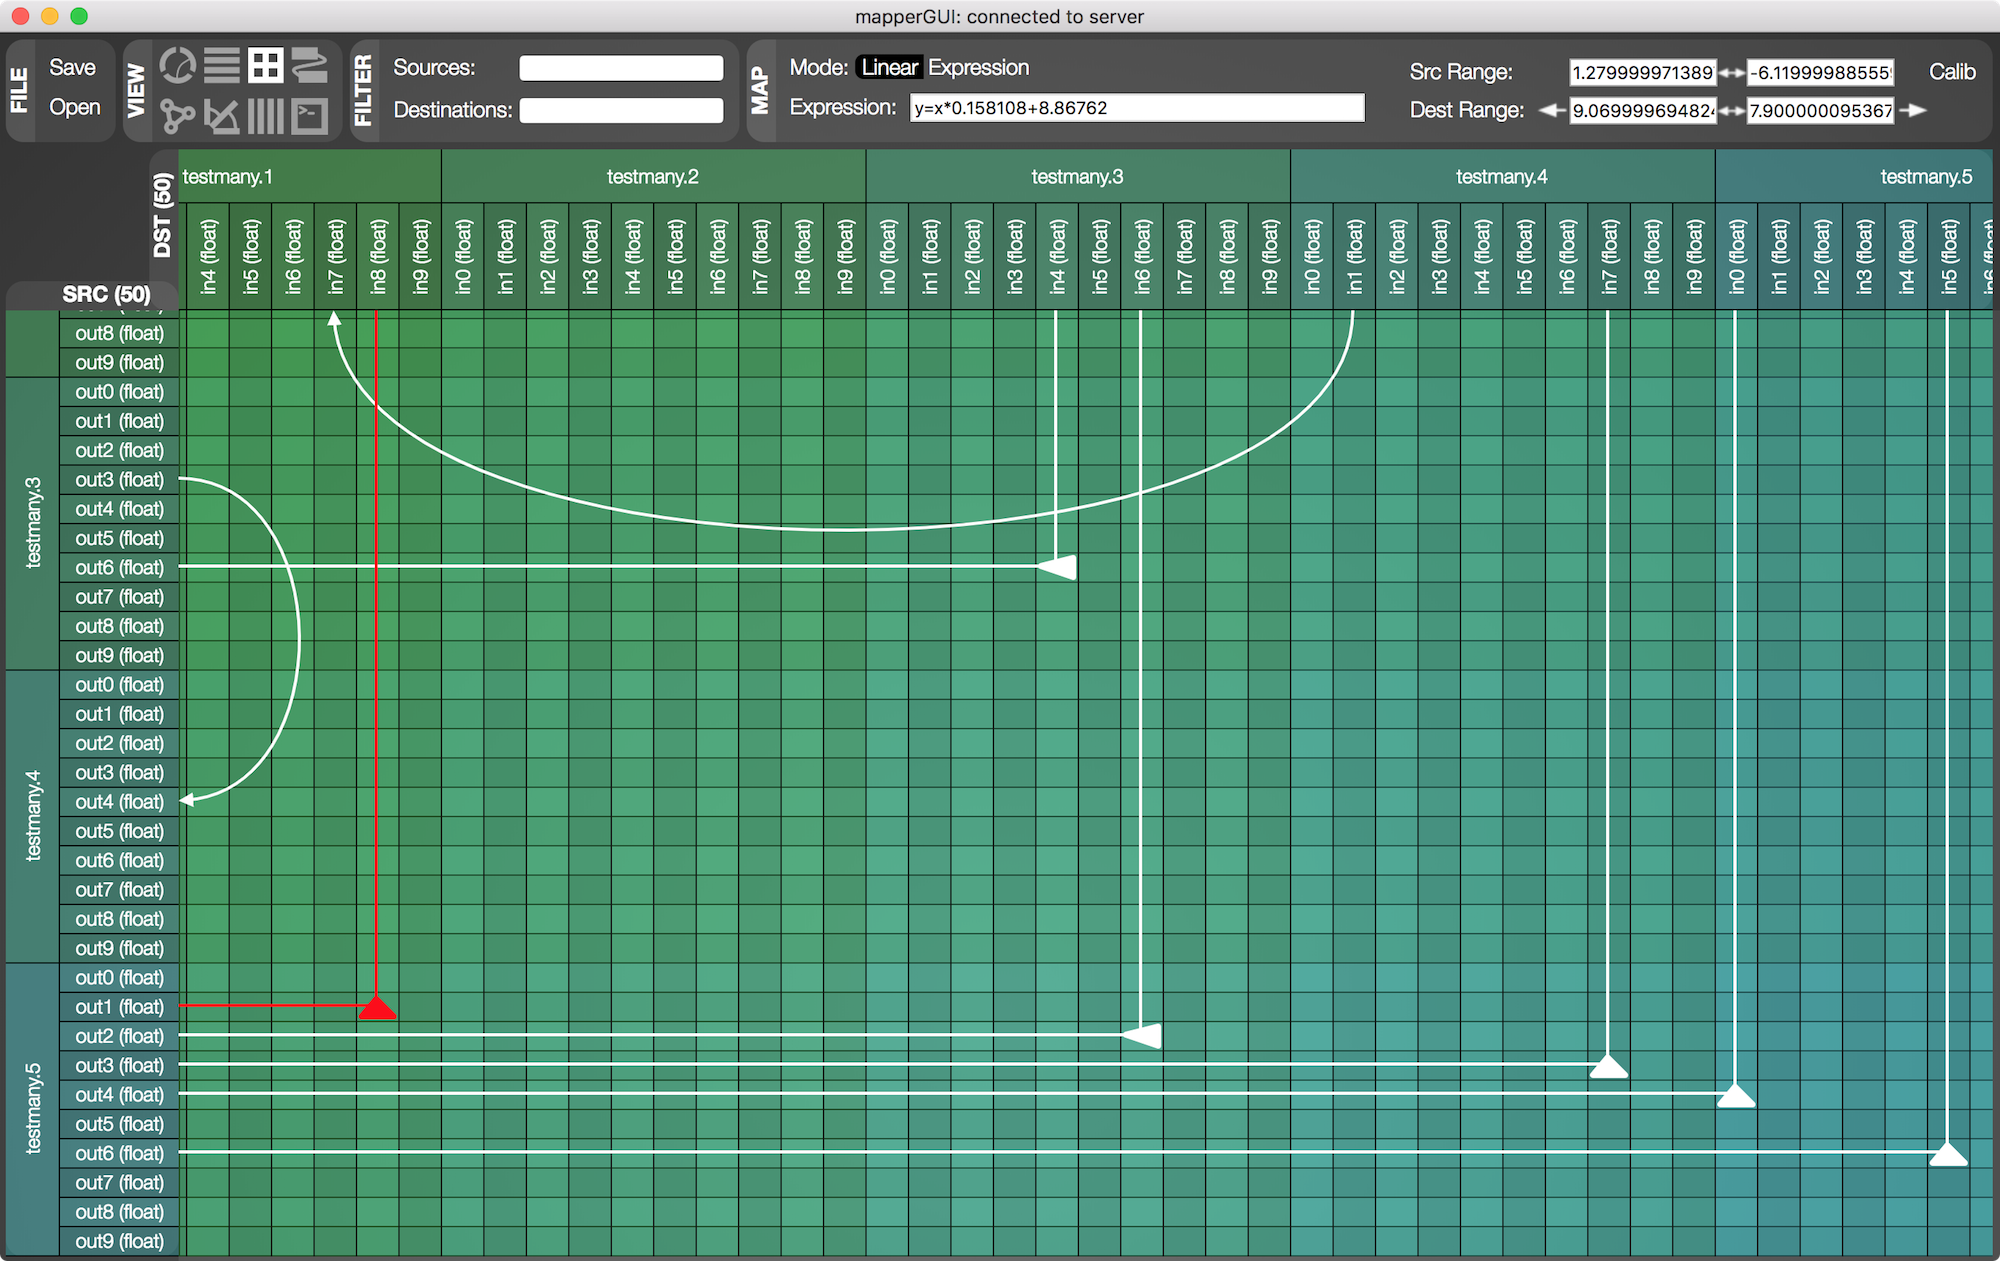The height and width of the screenshot is (1261, 2000).
Task: Click the Expression formula text field
Action: 1136,108
